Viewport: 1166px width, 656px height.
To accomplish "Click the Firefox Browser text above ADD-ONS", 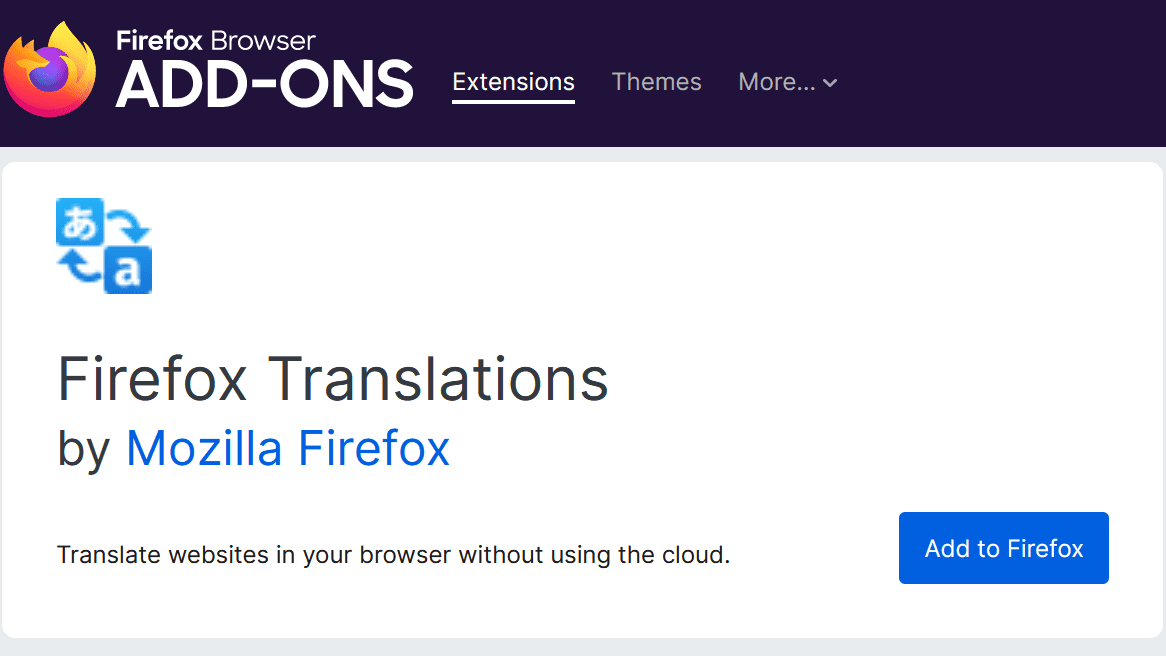I will click(x=216, y=41).
